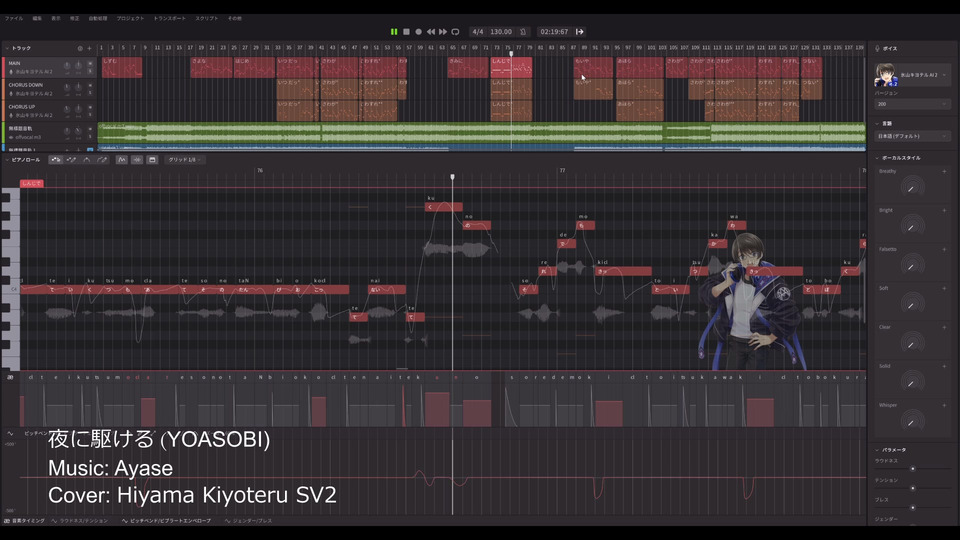
Task: Open the ファイル (File) menu
Action: click(14, 18)
